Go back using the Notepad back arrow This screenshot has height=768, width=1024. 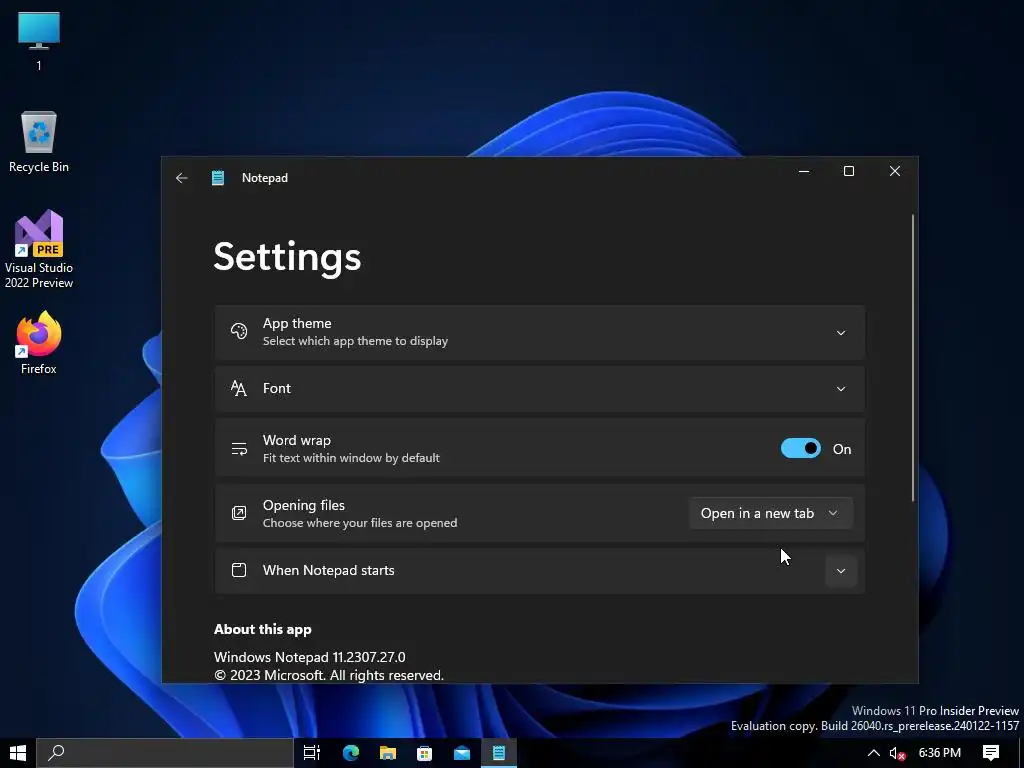pyautogui.click(x=182, y=178)
